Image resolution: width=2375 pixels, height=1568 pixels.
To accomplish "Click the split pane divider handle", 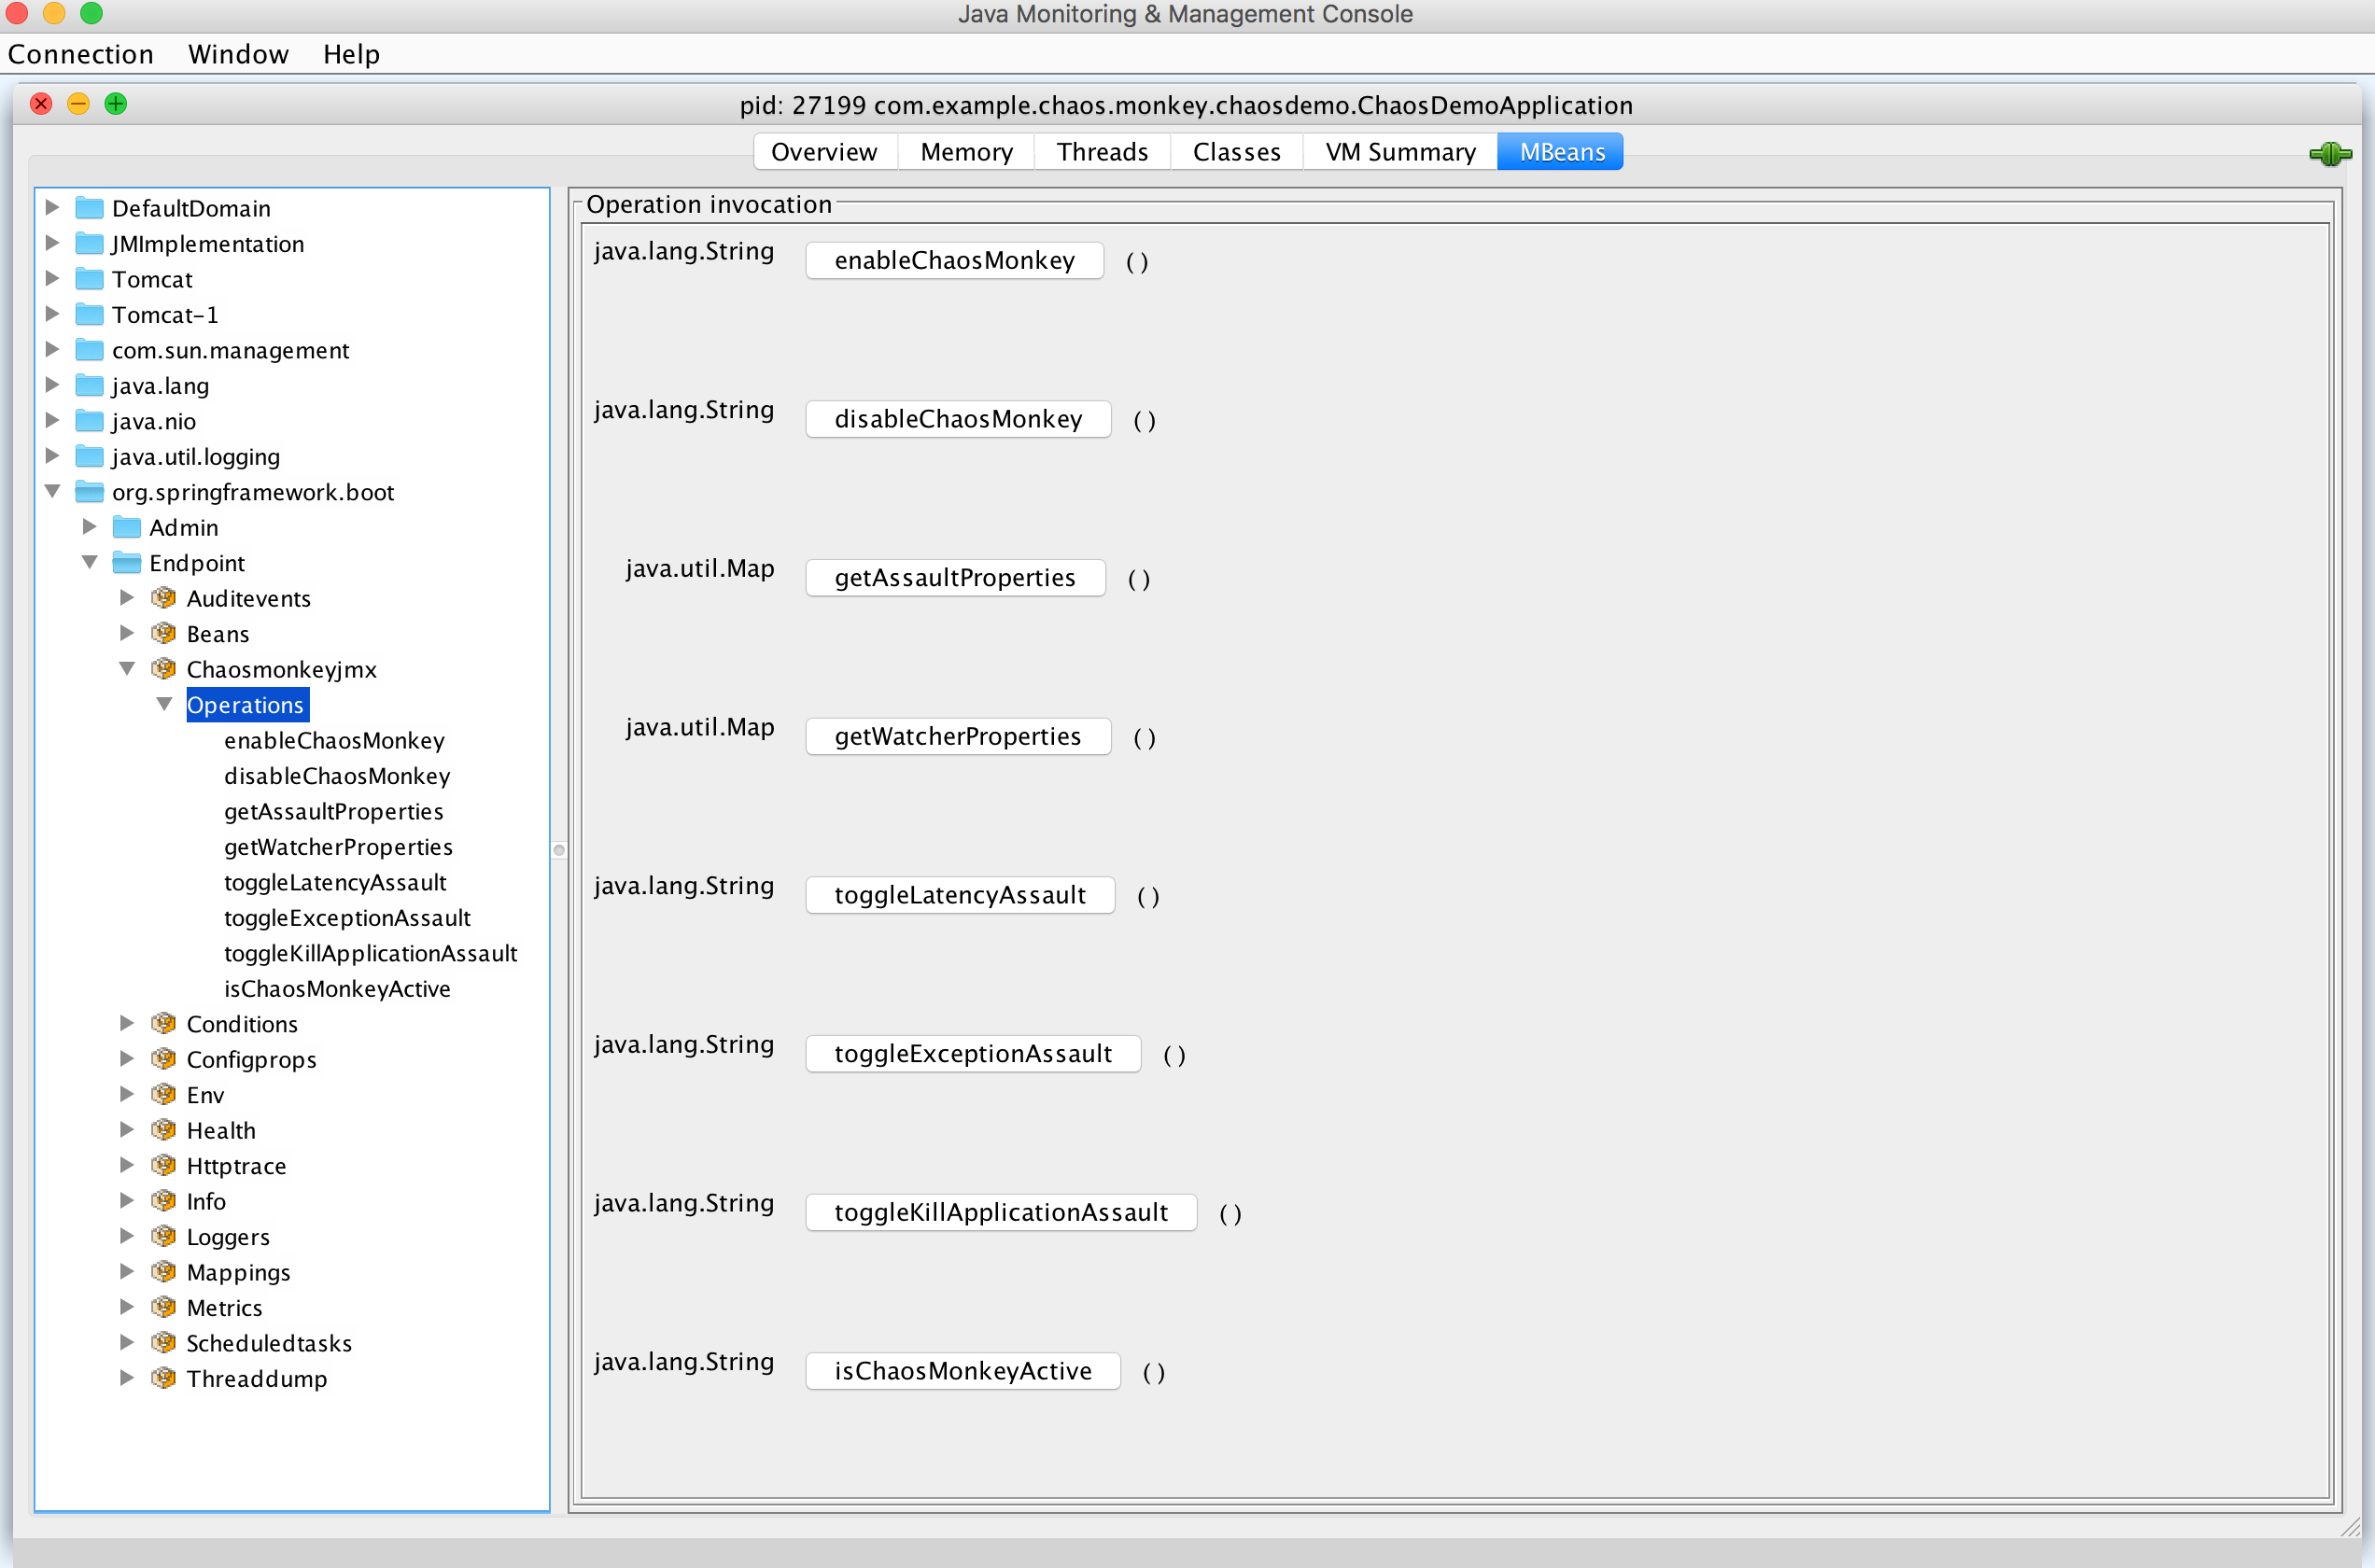I will pos(559,850).
